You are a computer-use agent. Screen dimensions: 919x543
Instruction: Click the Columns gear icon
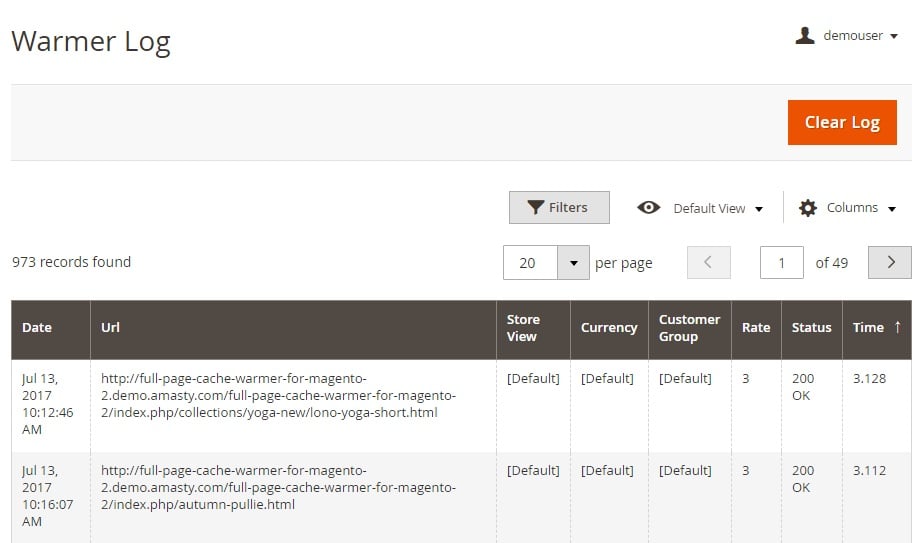[x=808, y=208]
